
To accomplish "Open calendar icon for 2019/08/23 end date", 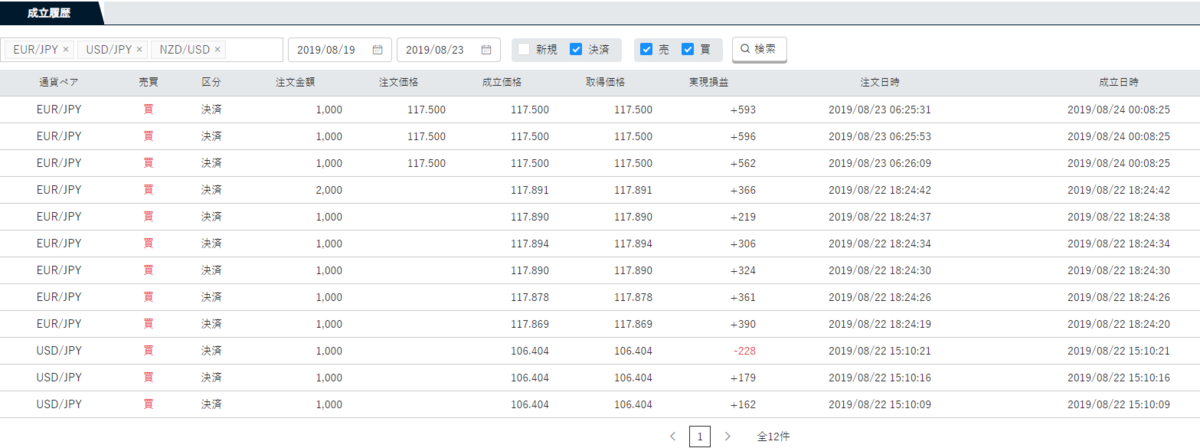I will (x=486, y=49).
